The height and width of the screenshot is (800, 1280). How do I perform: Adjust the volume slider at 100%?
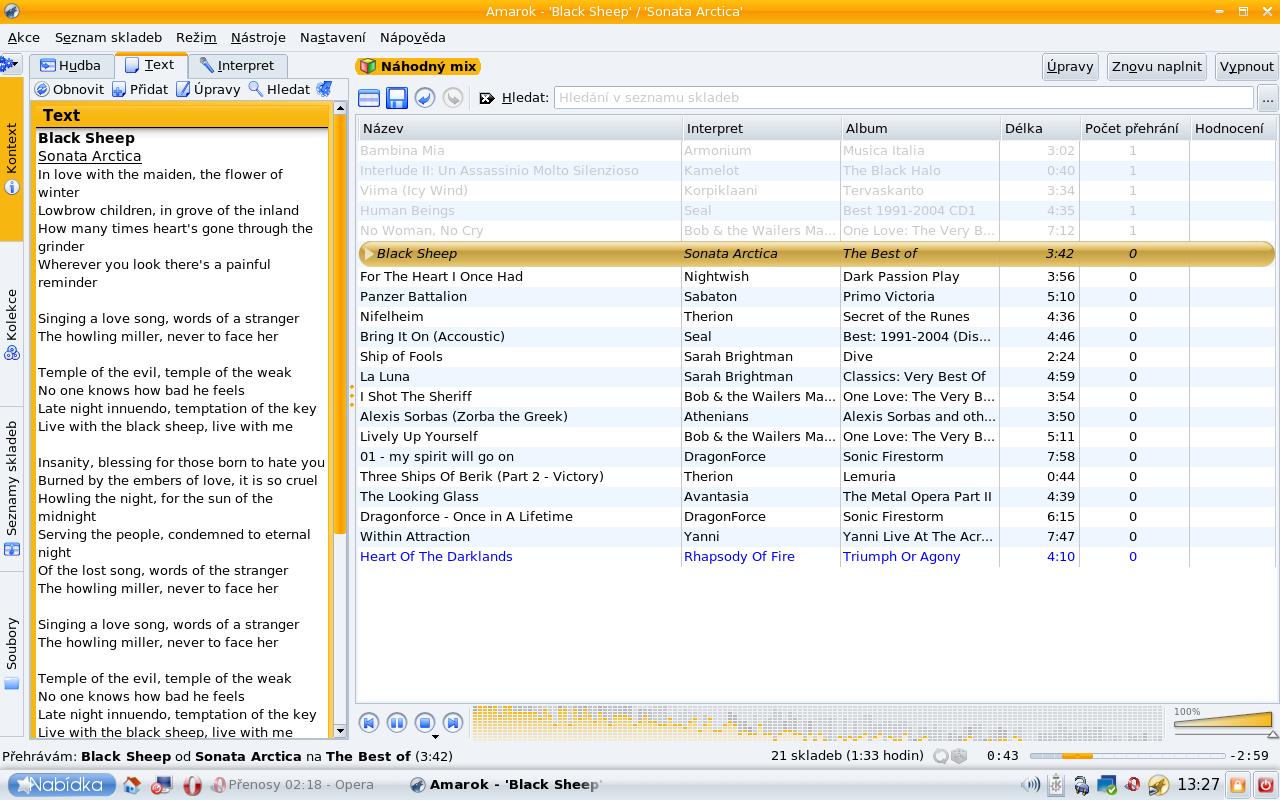[x=1225, y=722]
